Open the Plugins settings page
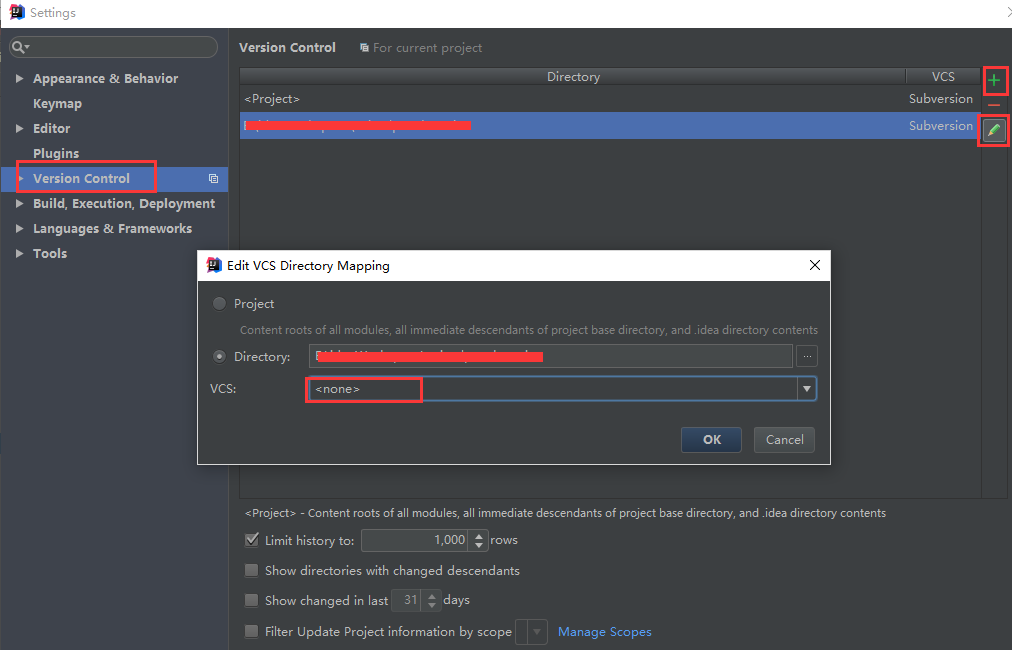Image resolution: width=1012 pixels, height=650 pixels. coord(56,154)
